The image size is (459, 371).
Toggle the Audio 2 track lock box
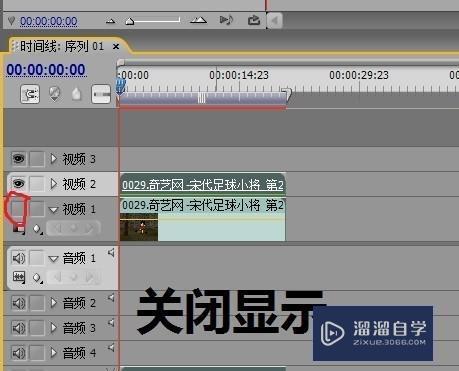tap(37, 303)
